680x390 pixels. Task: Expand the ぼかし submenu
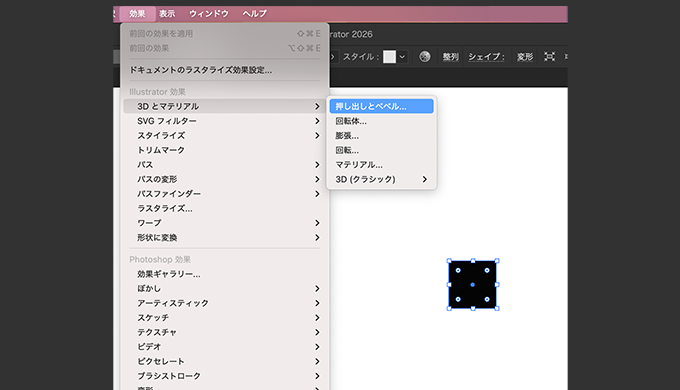[x=225, y=288]
